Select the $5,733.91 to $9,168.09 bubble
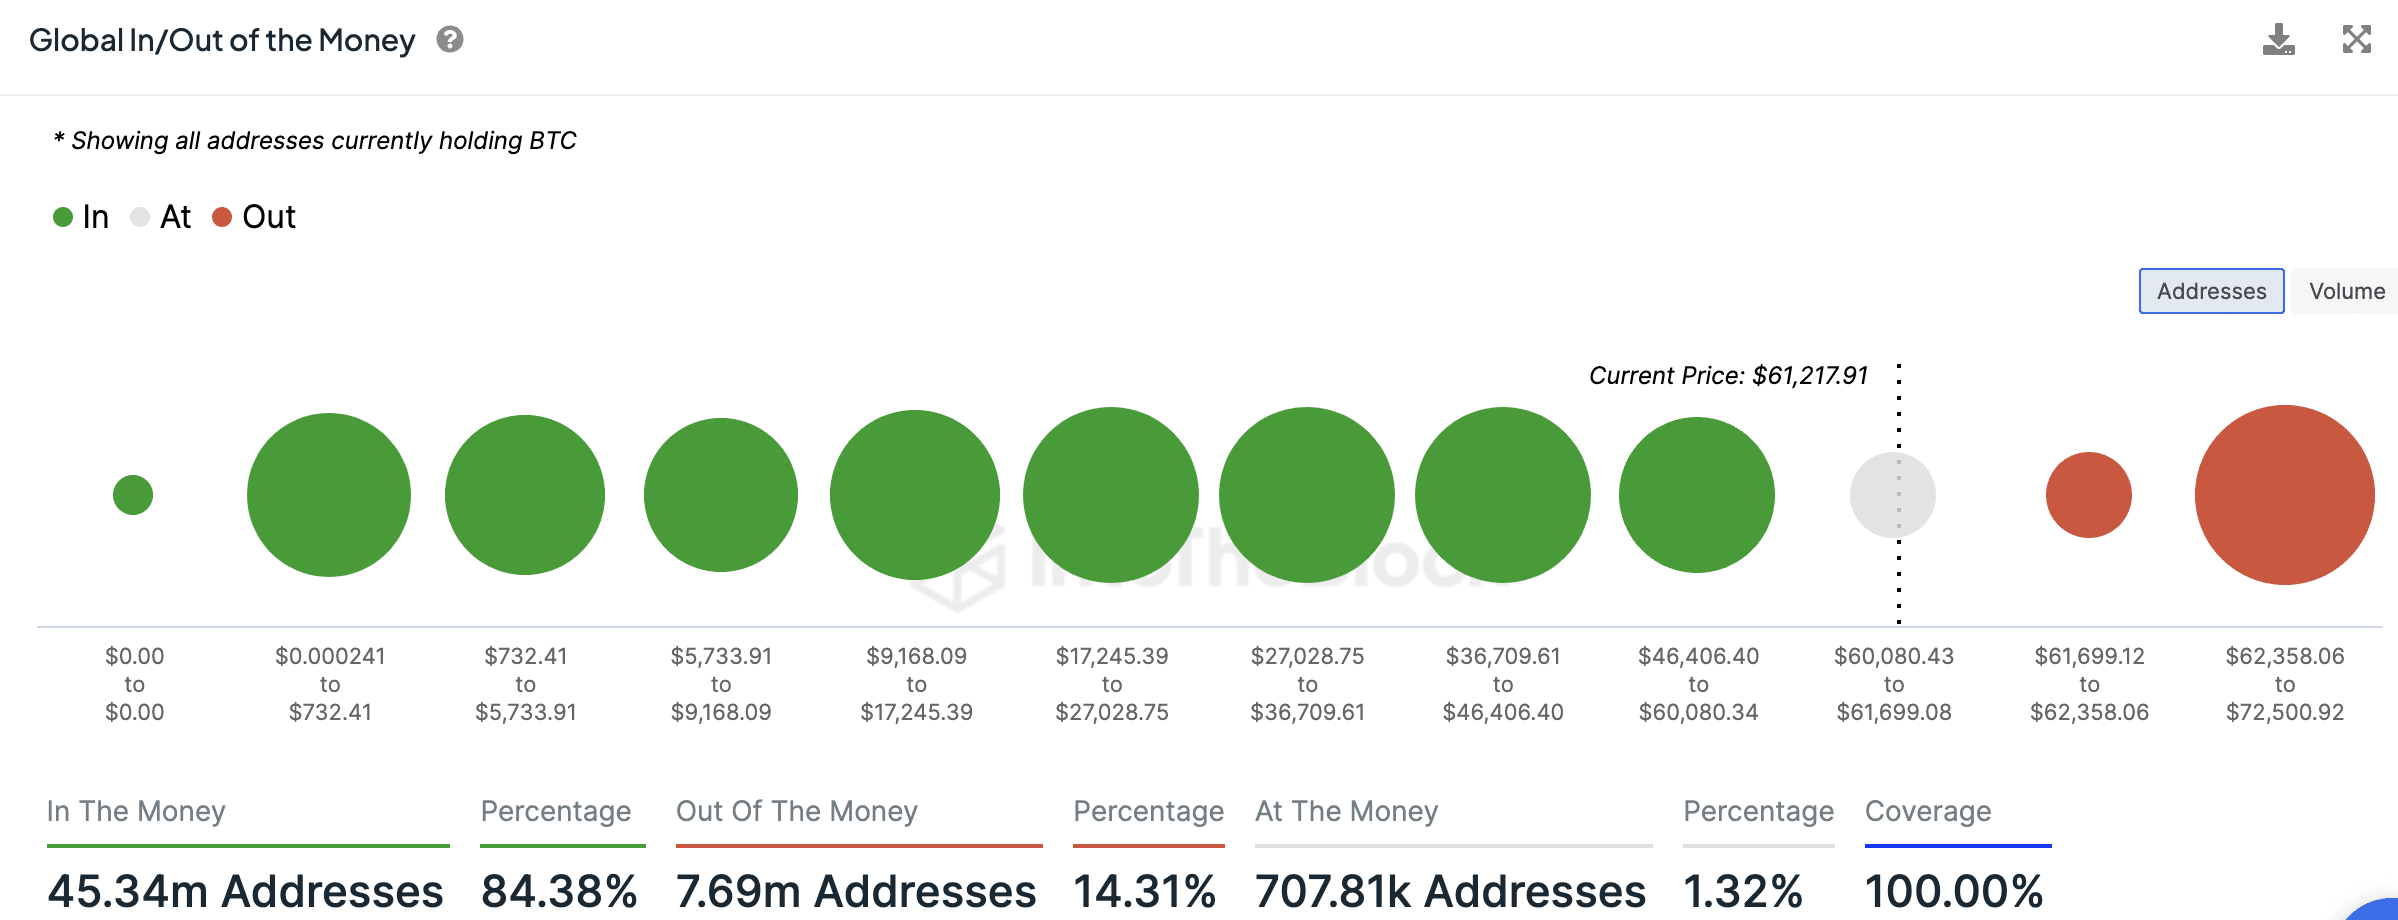This screenshot has width=2398, height=920. click(721, 495)
